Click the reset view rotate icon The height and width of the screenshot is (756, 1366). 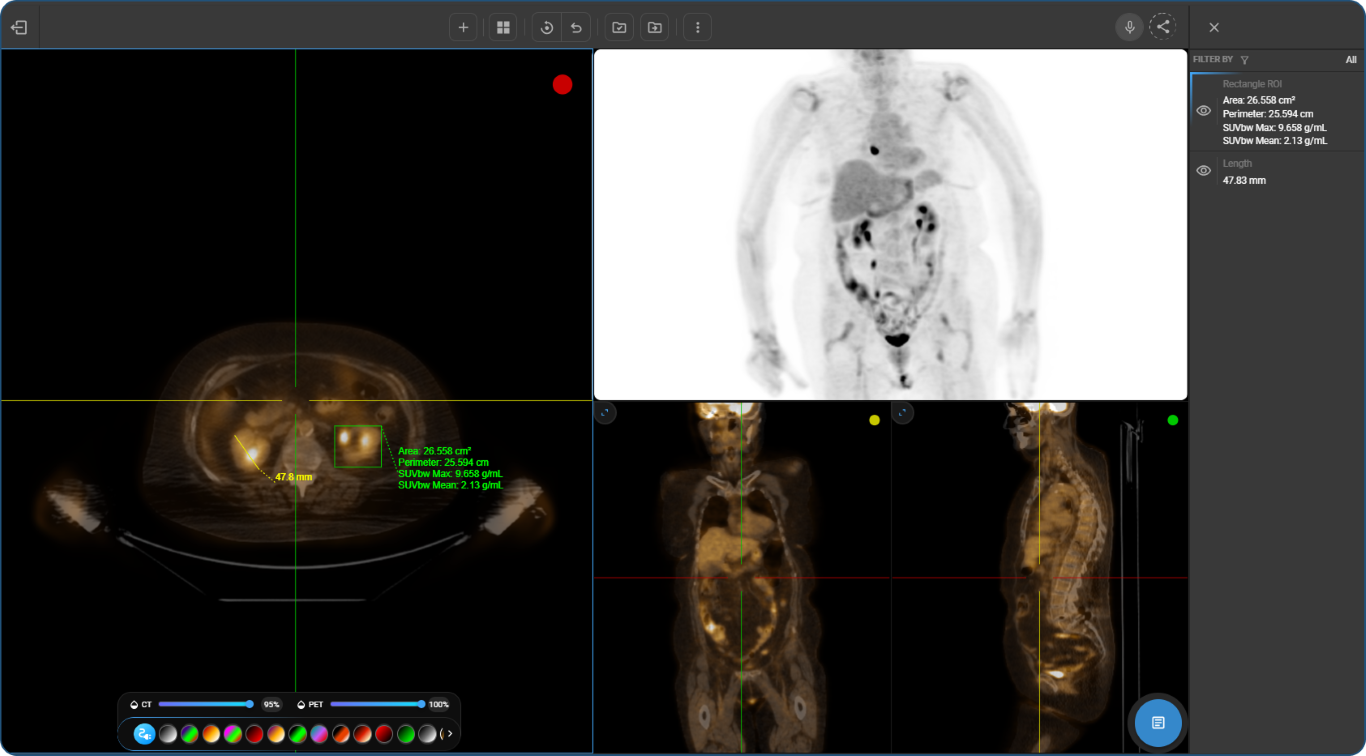(547, 27)
